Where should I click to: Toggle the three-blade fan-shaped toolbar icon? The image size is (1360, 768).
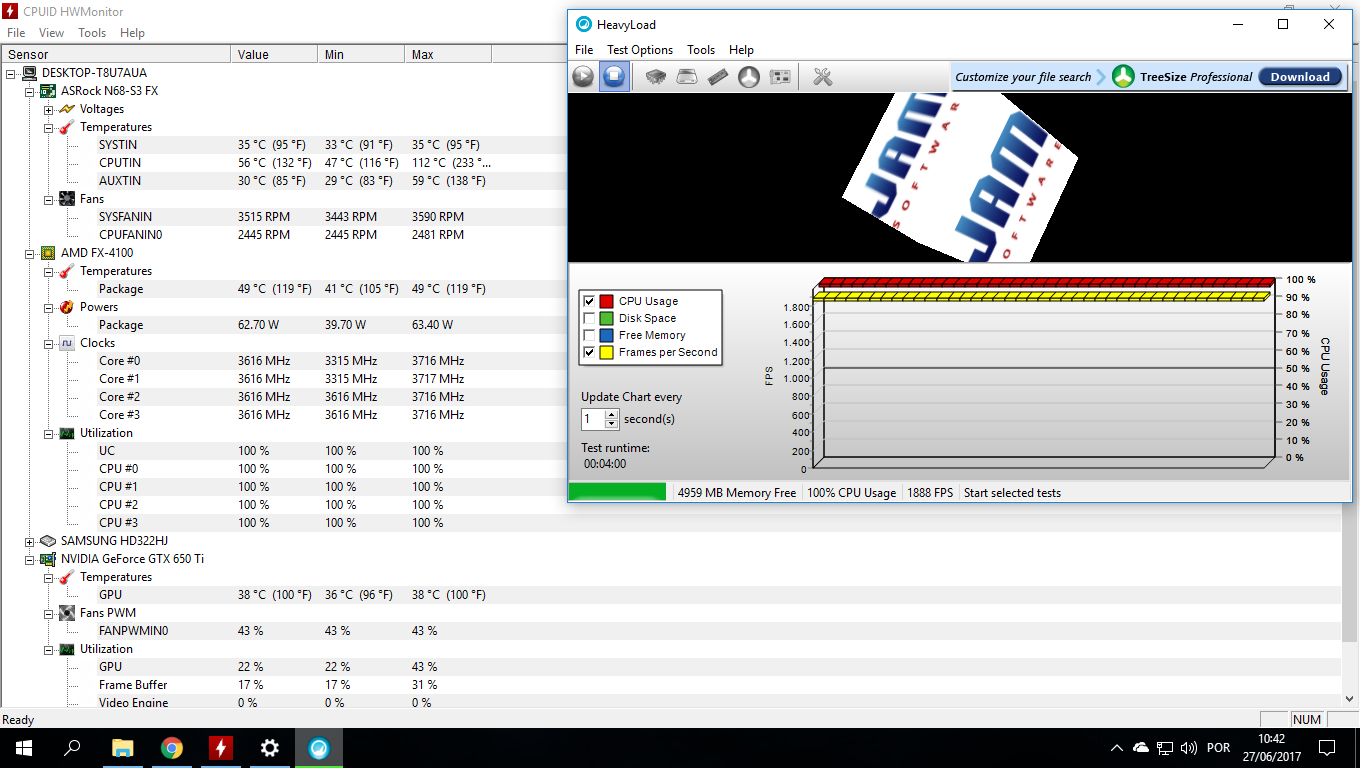[749, 76]
